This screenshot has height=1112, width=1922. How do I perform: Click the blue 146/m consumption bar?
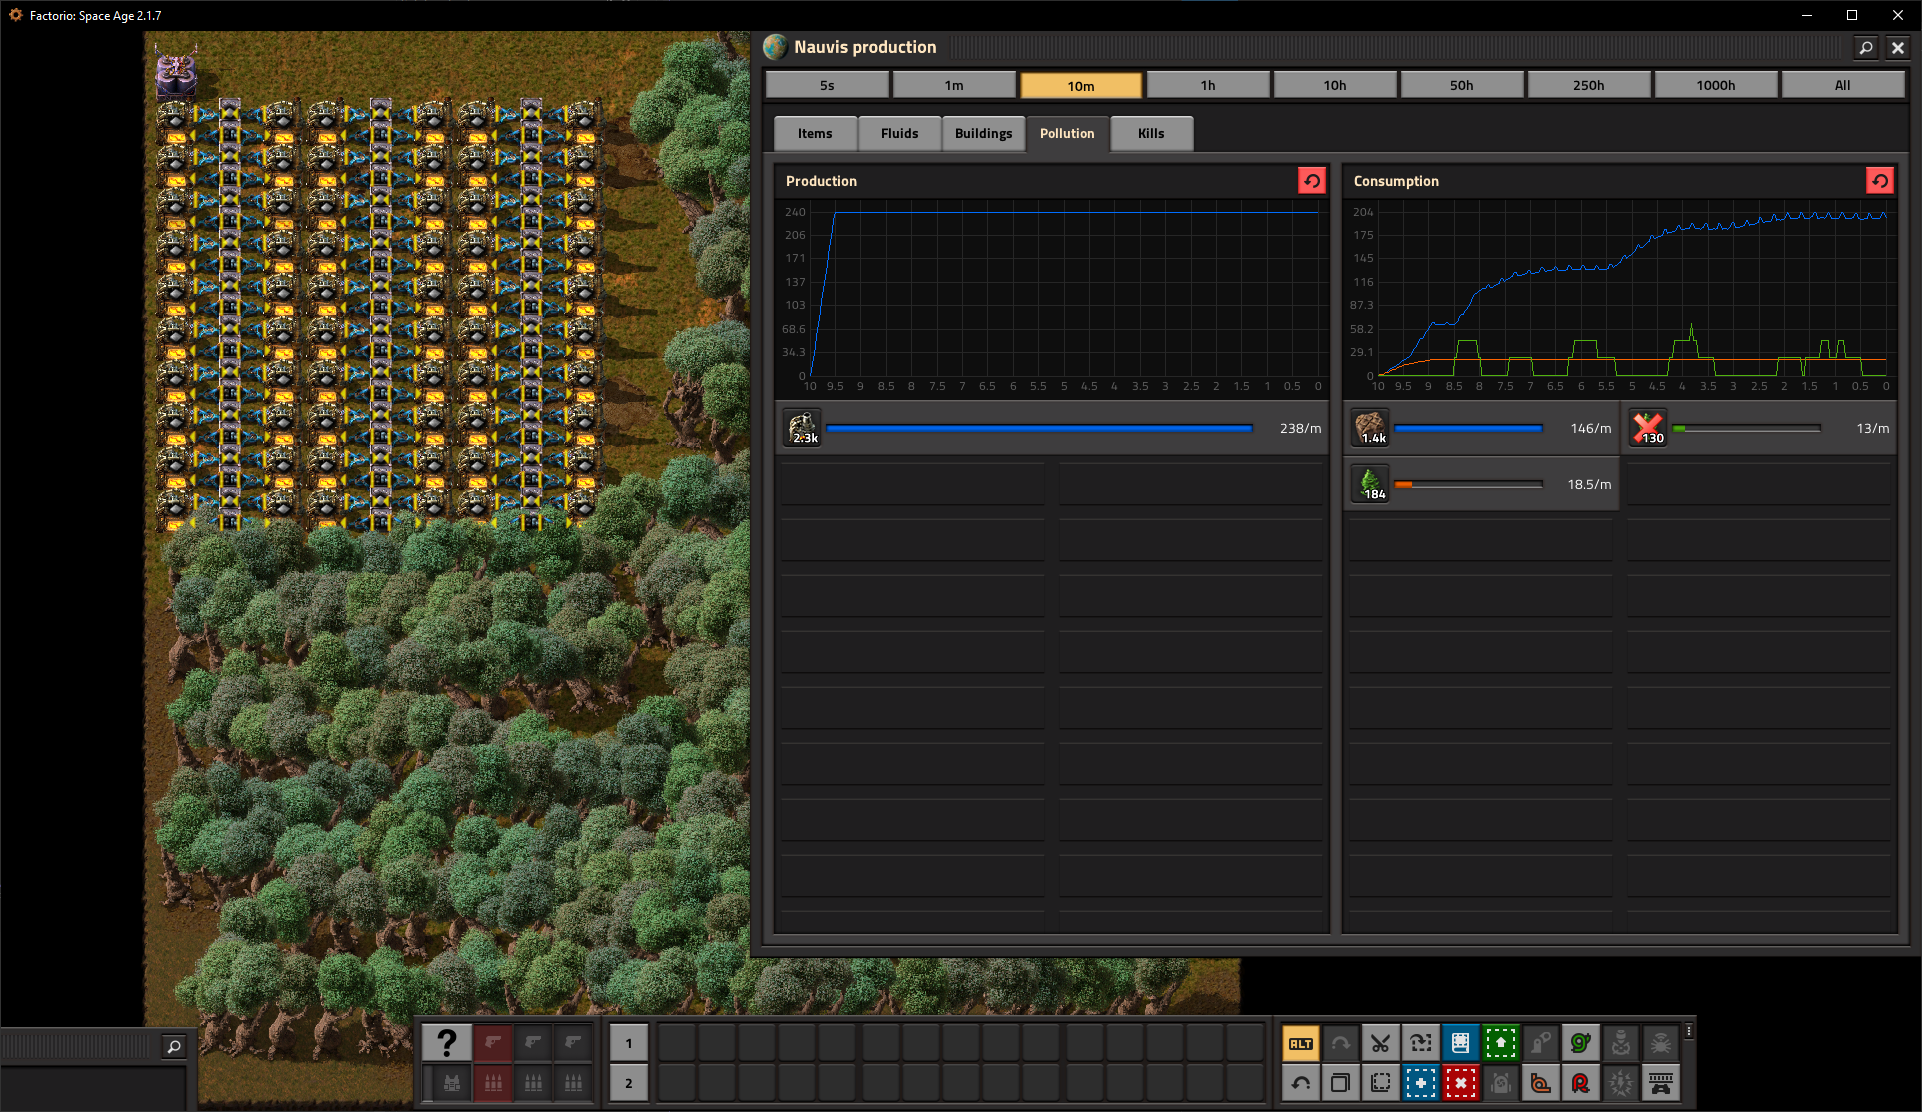(1468, 428)
